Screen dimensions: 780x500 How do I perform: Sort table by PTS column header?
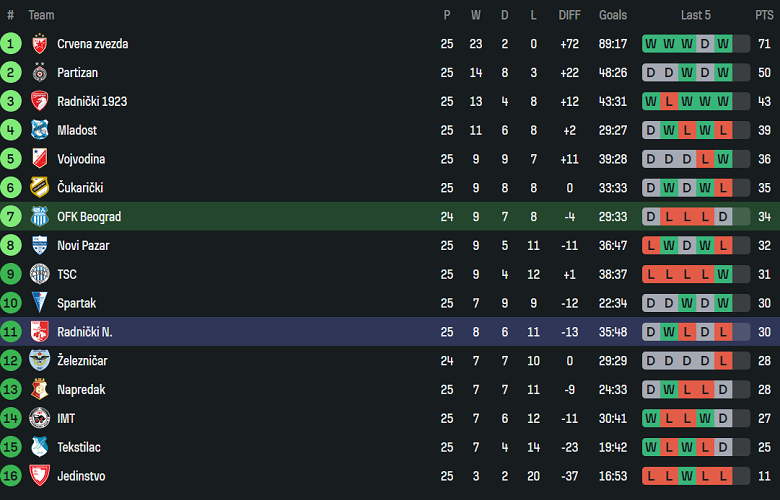pos(764,15)
